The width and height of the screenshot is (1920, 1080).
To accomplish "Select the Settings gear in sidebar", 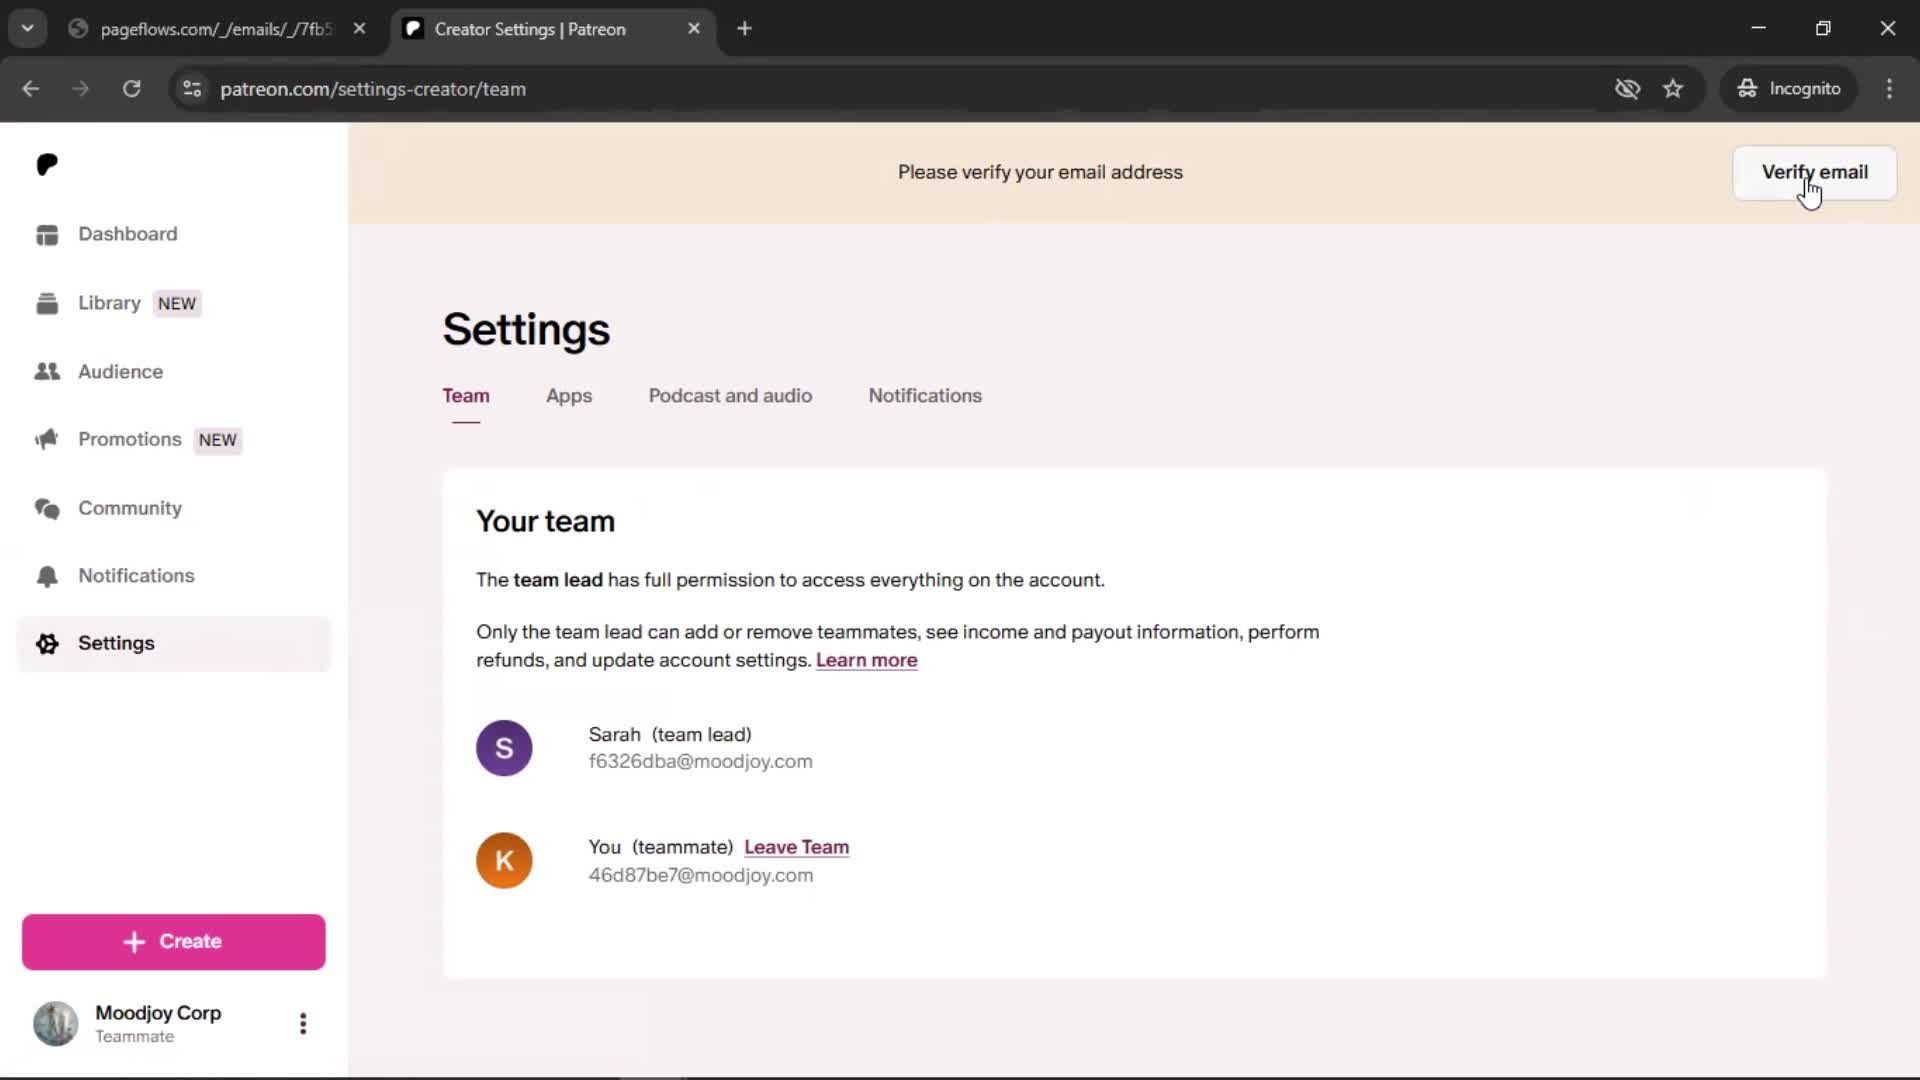I will [x=47, y=644].
